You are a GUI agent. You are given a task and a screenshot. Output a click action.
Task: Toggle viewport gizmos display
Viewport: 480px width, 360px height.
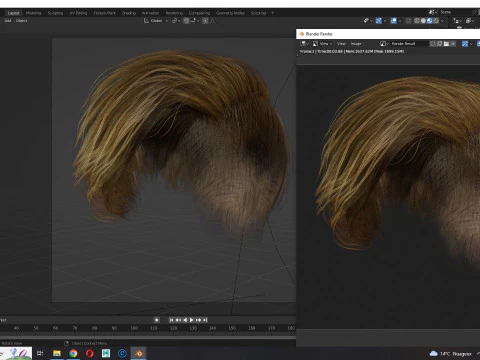click(x=379, y=21)
